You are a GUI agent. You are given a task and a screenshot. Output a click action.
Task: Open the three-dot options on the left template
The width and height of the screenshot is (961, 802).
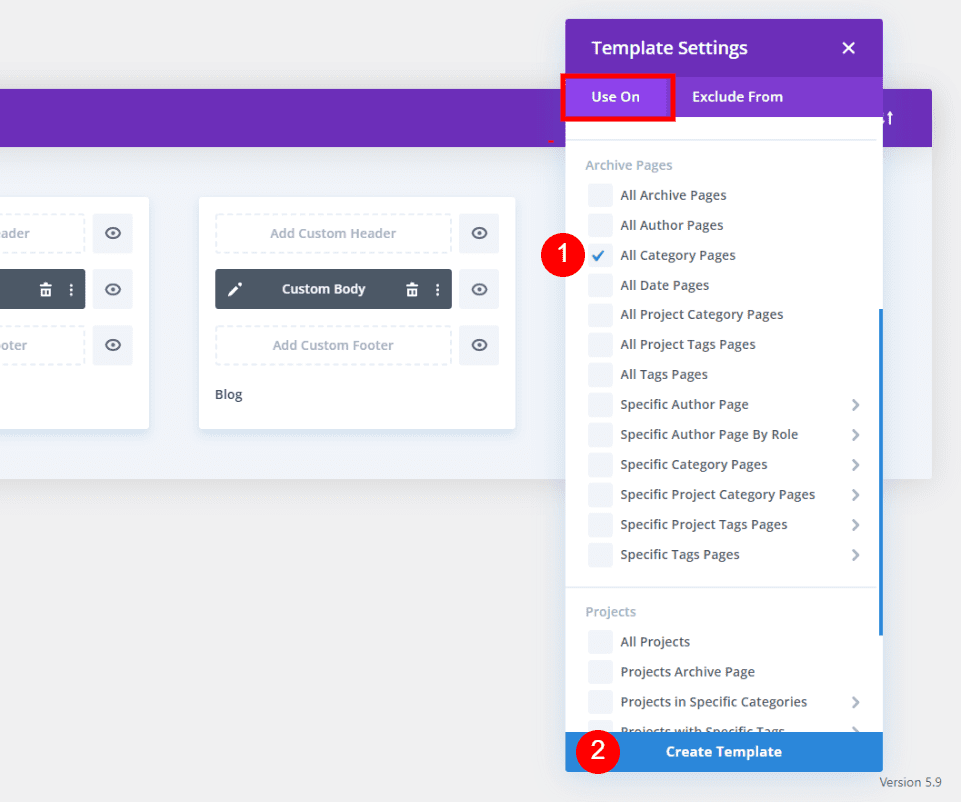point(69,289)
